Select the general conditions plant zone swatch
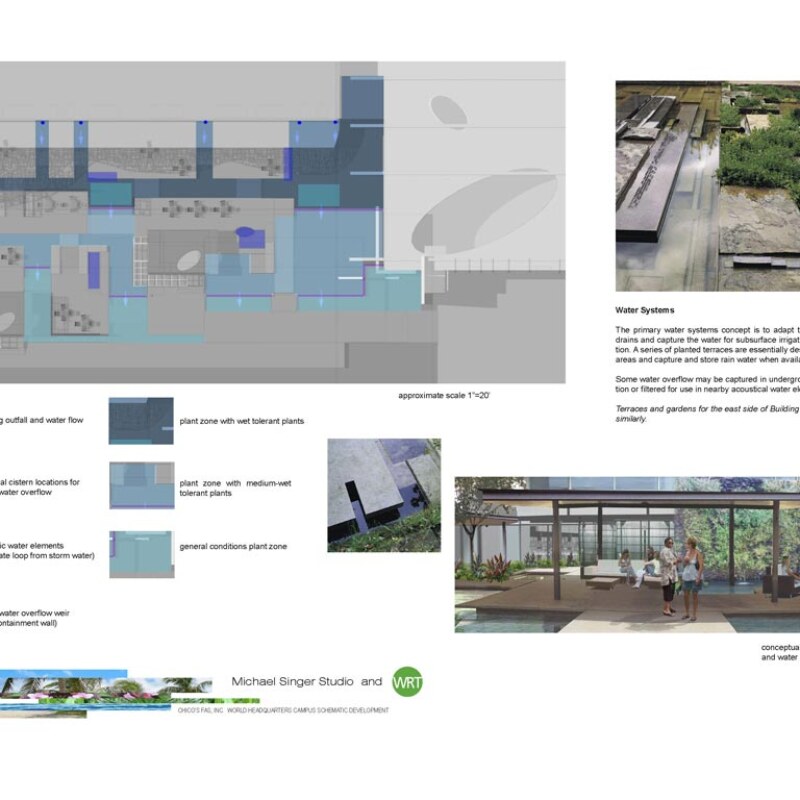 (x=142, y=554)
